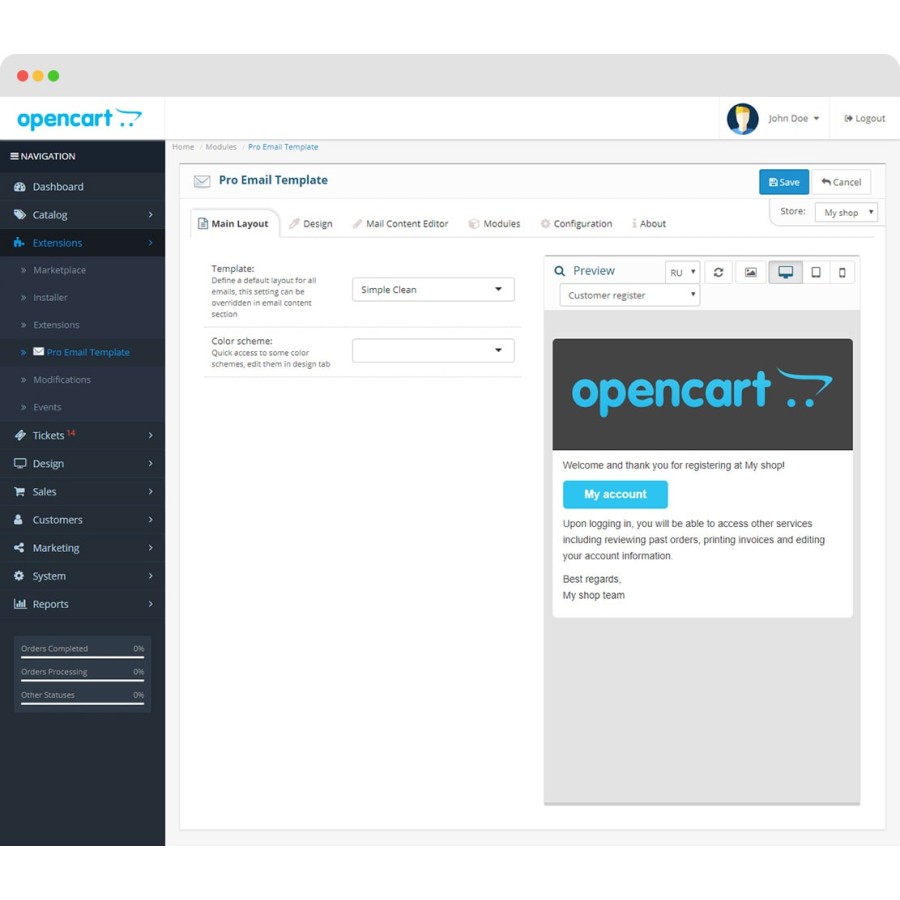900x900 pixels.
Task: Click the Other Statuses progress bar
Action: click(82, 703)
